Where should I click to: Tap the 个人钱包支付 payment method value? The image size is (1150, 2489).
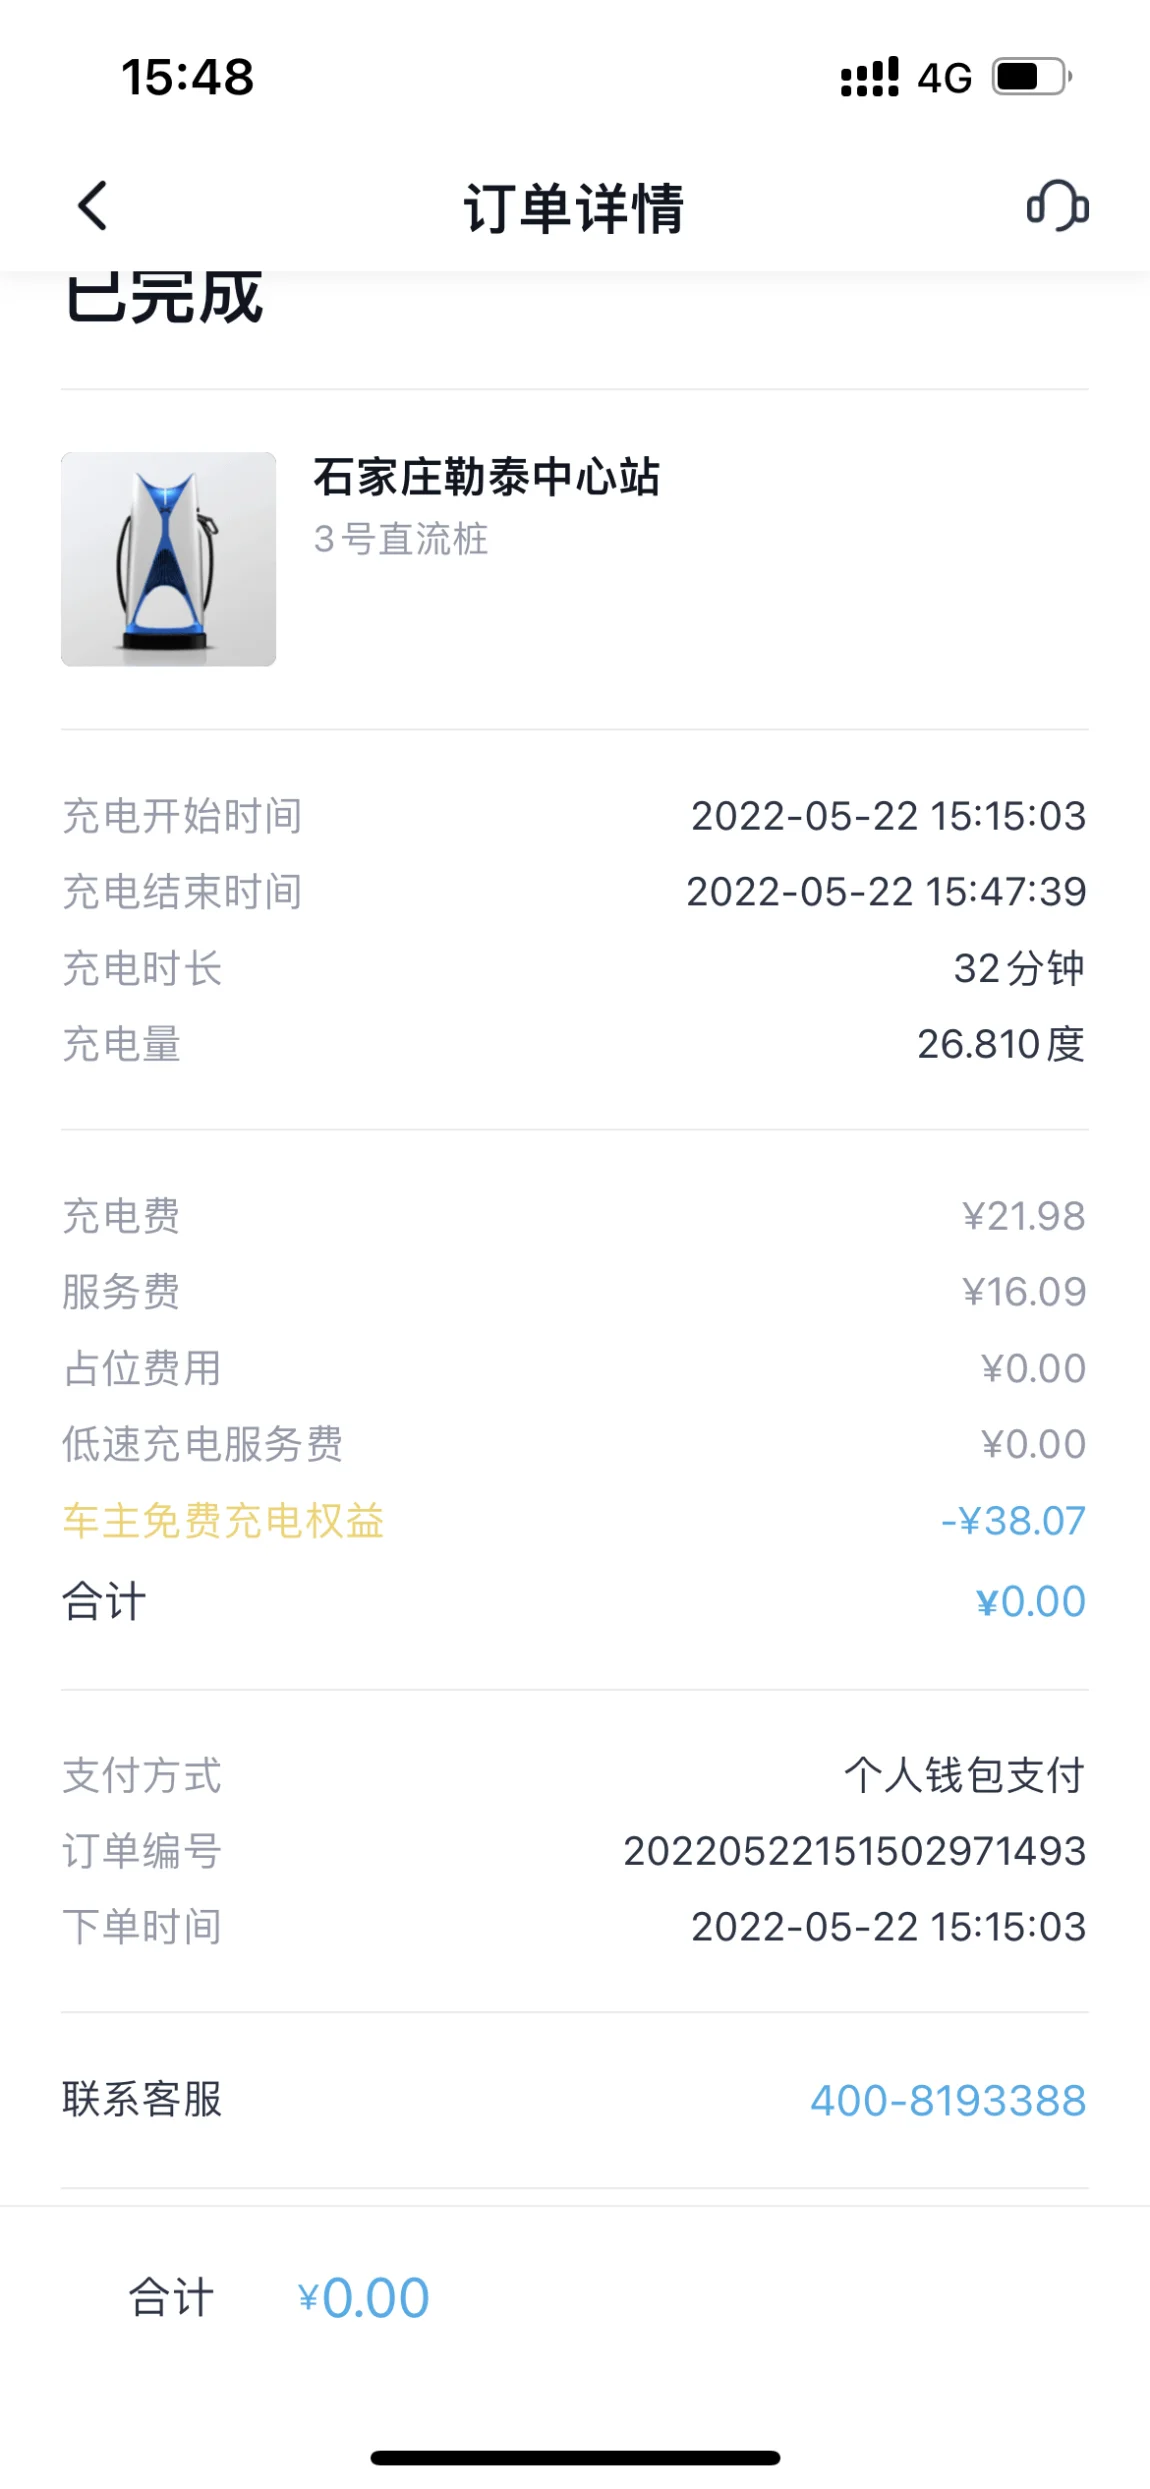point(964,1775)
